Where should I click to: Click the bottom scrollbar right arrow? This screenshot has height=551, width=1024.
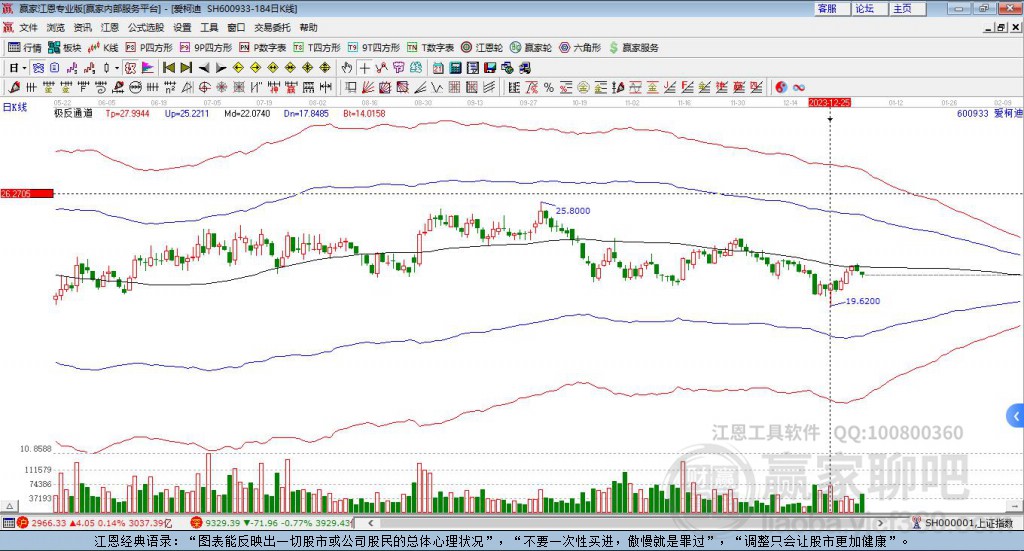(880, 523)
